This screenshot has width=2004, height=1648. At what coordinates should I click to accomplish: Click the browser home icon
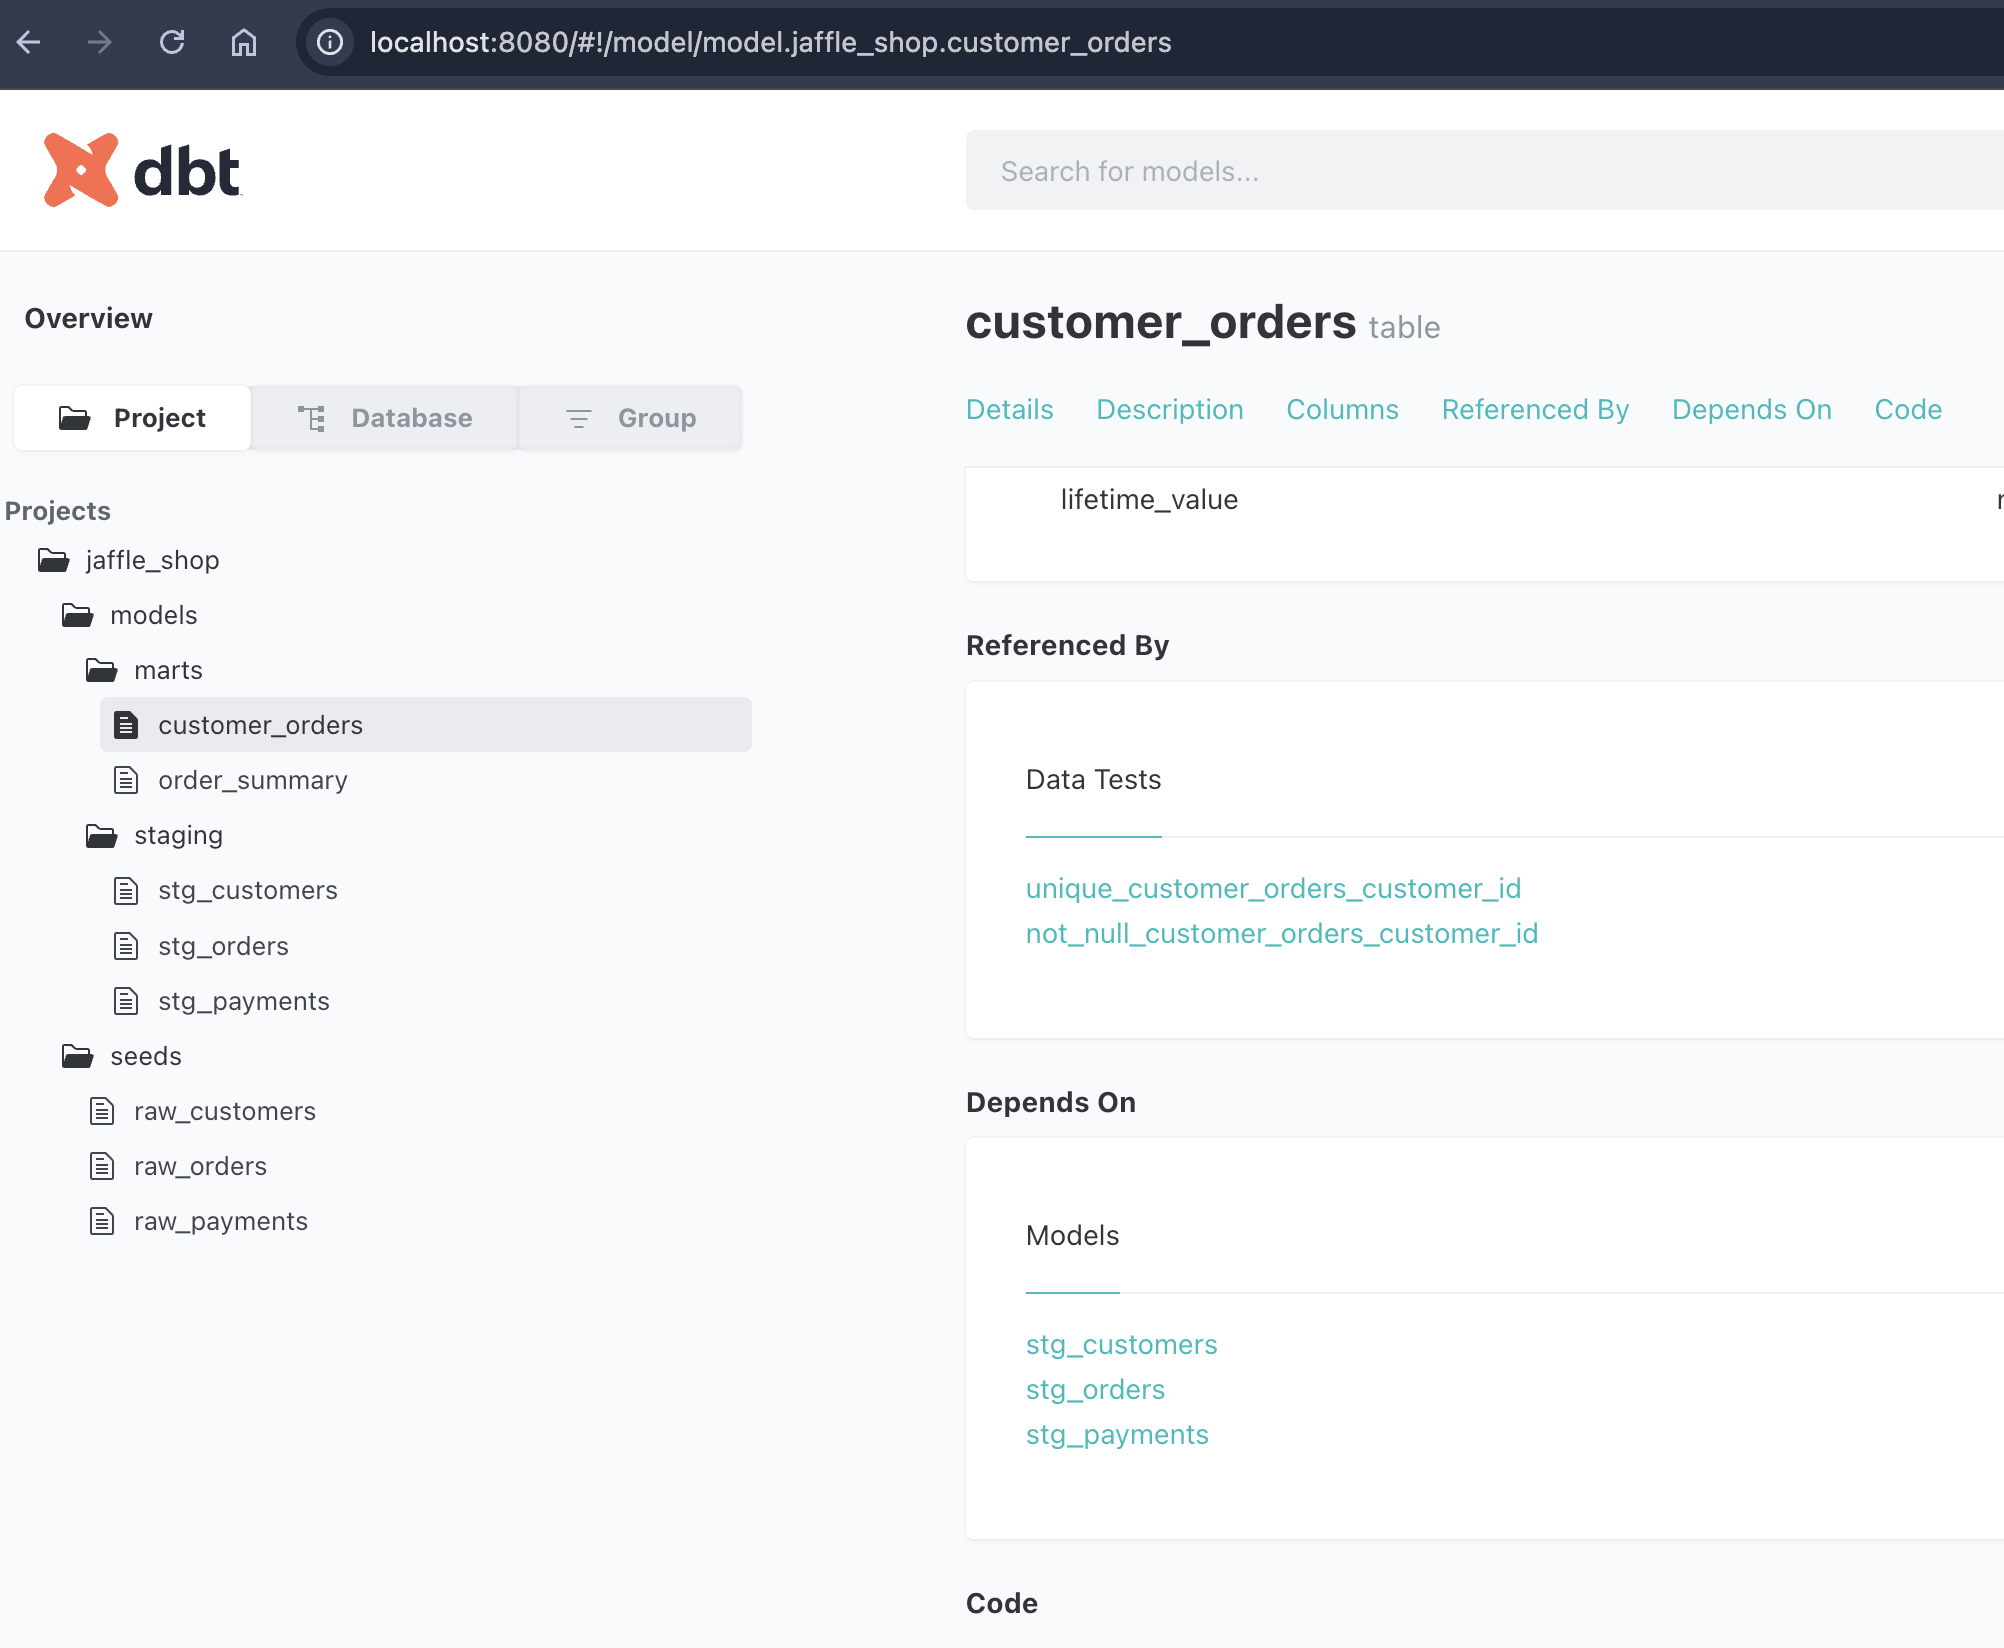(x=244, y=42)
